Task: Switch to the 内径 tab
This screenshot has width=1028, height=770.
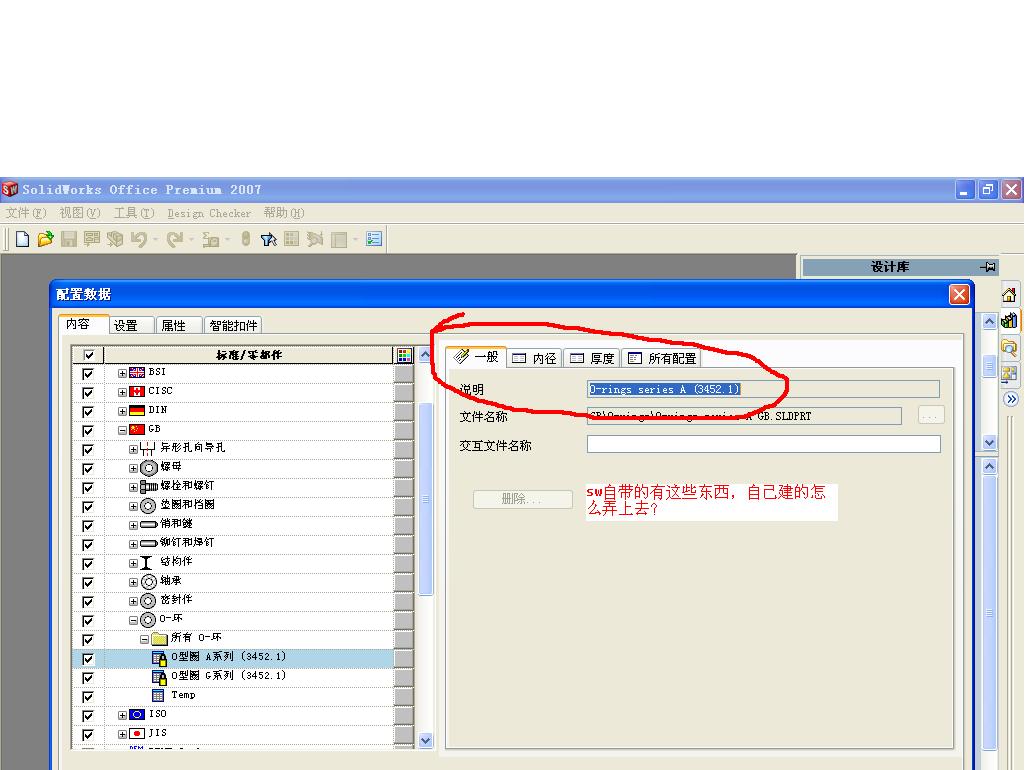Action: tap(534, 358)
